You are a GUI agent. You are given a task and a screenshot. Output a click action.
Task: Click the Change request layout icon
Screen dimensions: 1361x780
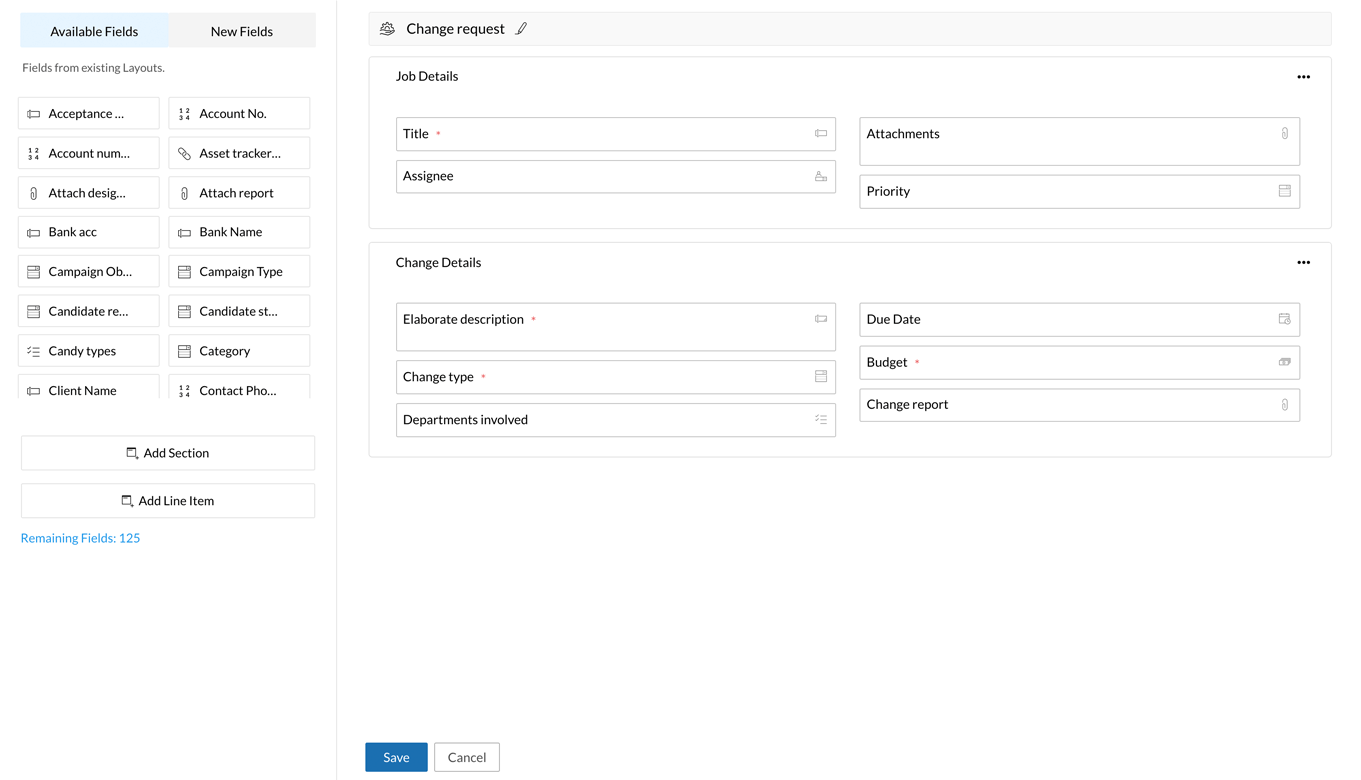387,29
